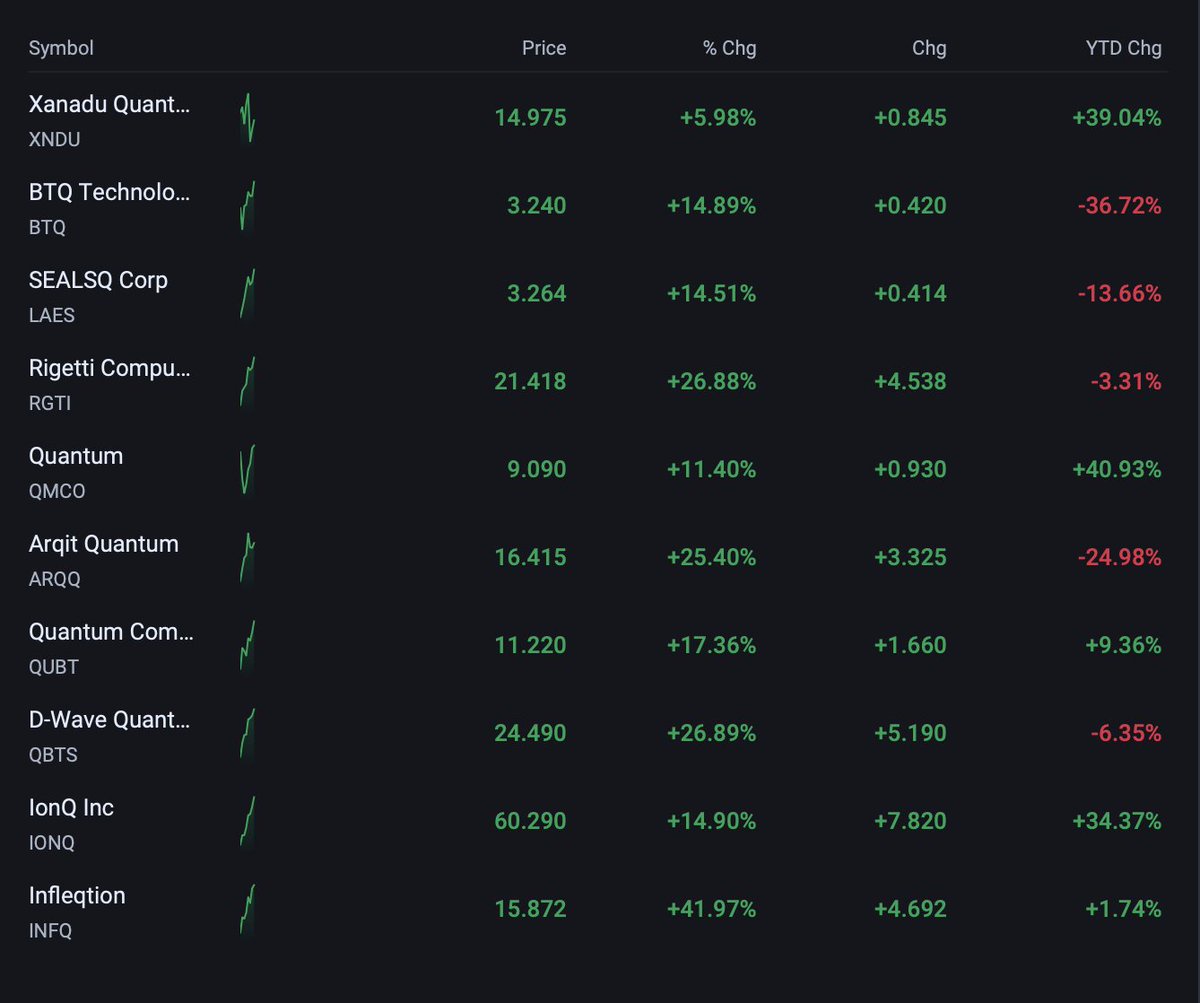Open the RGTI sparkline chart
This screenshot has width=1200, height=1003.
(247, 382)
